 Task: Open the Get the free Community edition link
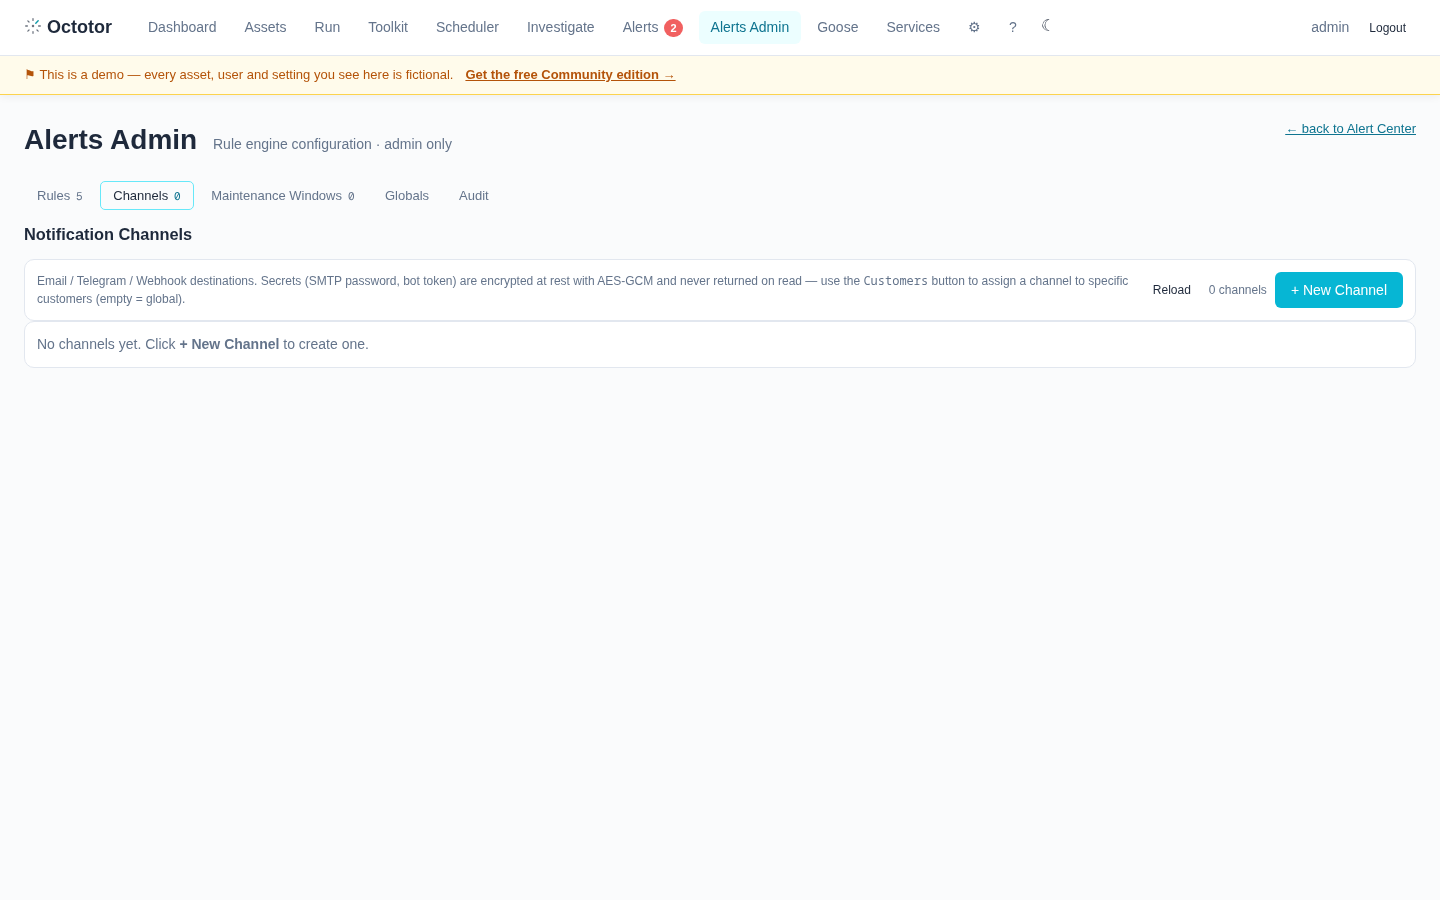(570, 75)
